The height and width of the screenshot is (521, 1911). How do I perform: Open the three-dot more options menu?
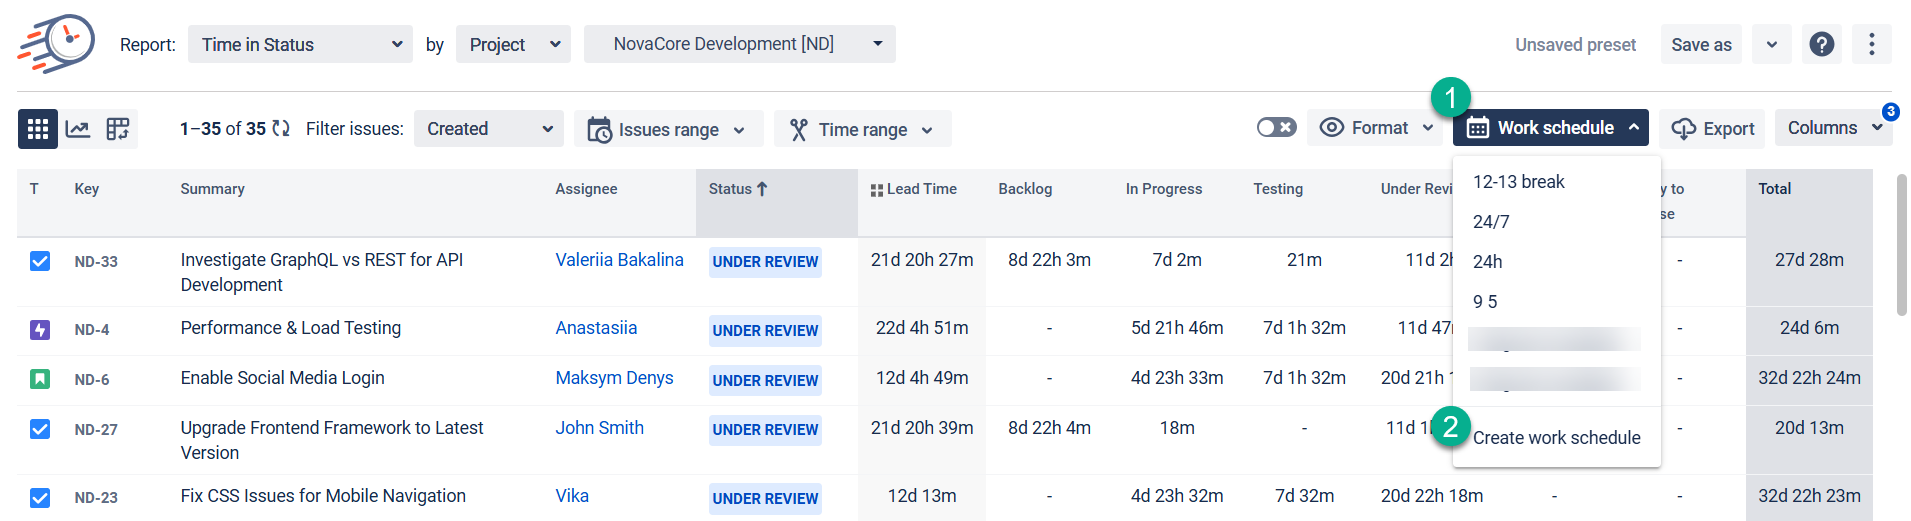(1871, 45)
